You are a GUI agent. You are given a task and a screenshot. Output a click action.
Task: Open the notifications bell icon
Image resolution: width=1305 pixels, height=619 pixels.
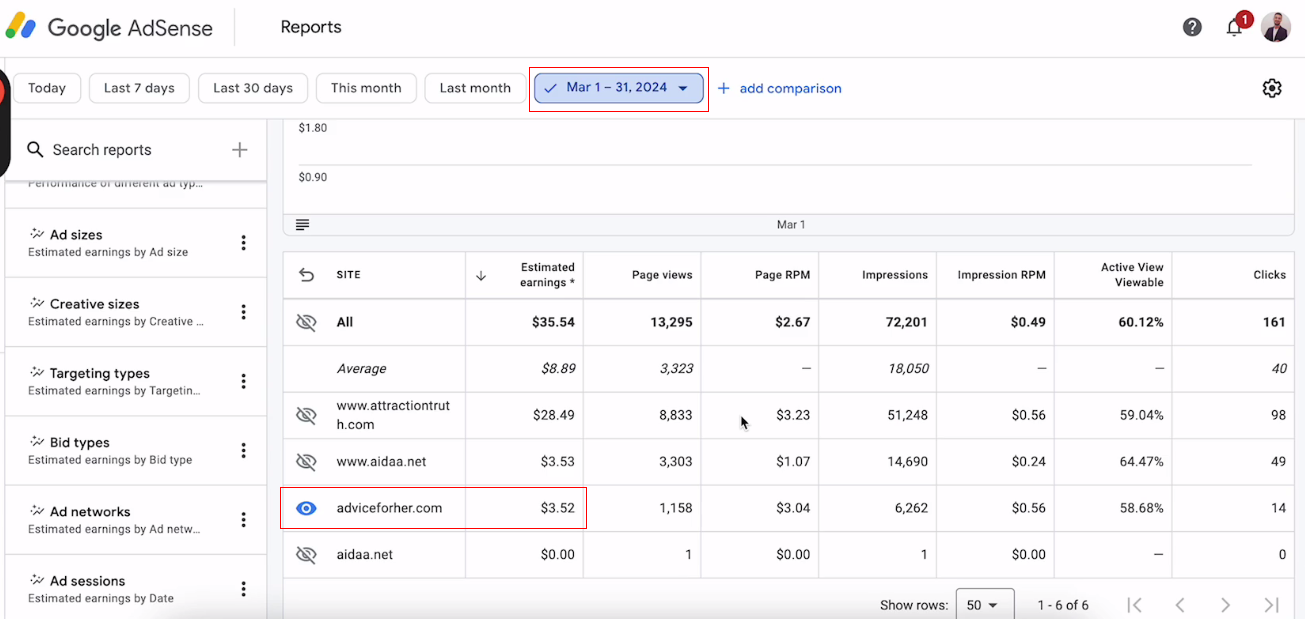[x=1235, y=27]
